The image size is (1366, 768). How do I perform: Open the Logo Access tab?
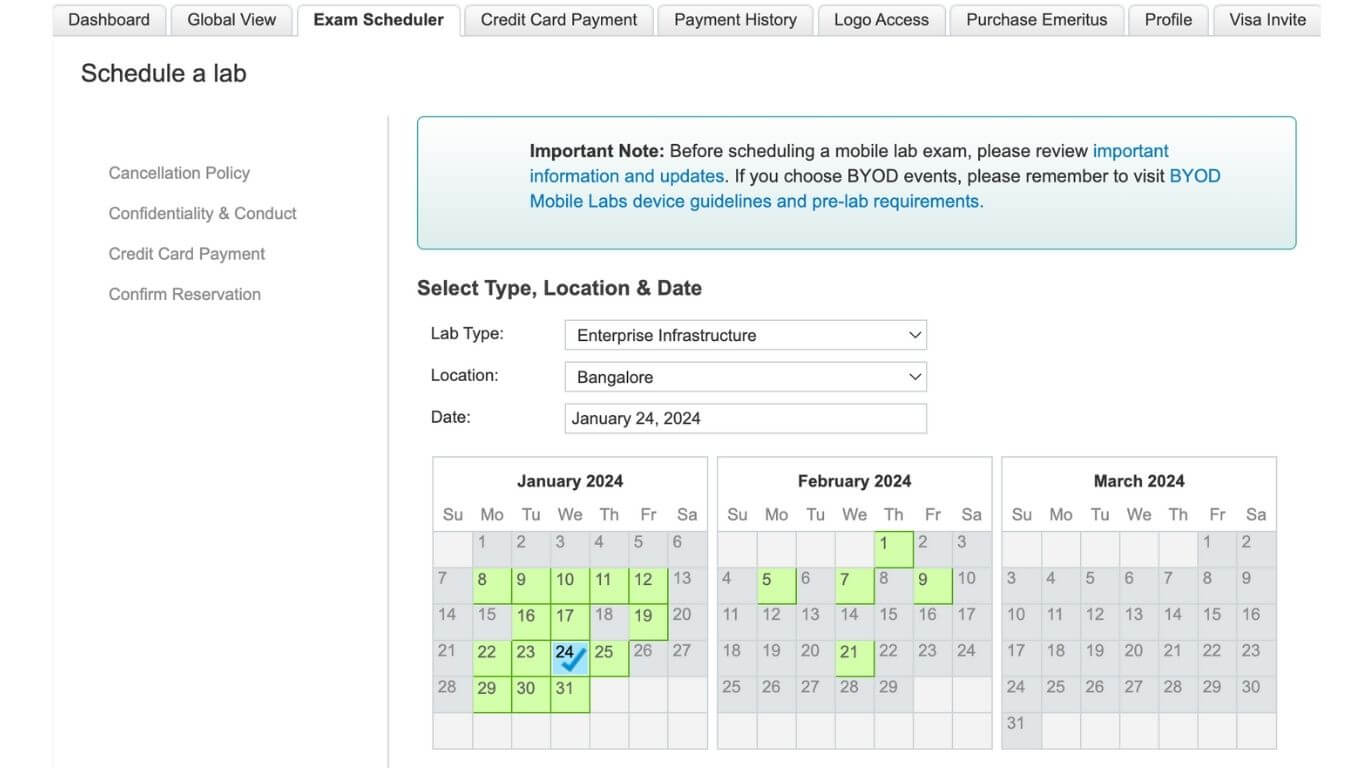pyautogui.click(x=880, y=19)
